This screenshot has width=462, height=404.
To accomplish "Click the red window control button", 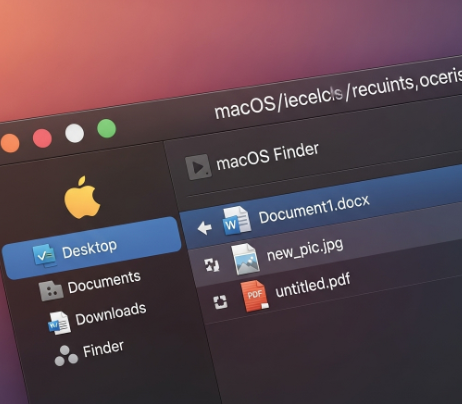I will pyautogui.click(x=42, y=138).
